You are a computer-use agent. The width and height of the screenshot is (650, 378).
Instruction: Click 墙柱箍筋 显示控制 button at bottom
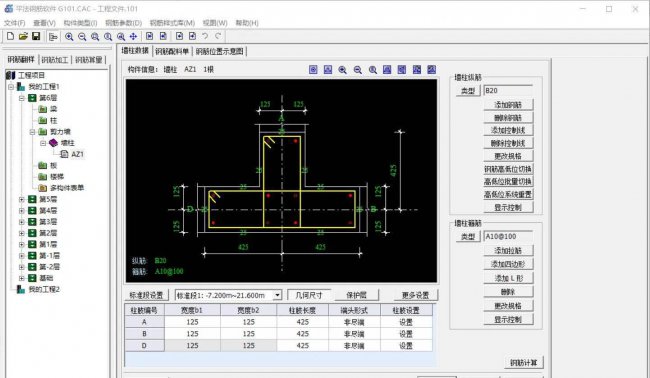508,320
